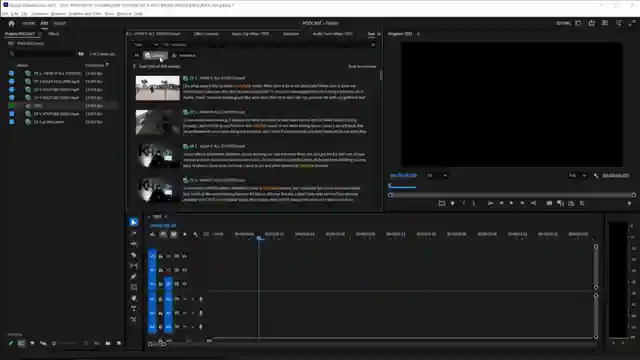Screen dimensions: 640x360
Task: Add a marker in the timeline header
Action: pos(184,234)
